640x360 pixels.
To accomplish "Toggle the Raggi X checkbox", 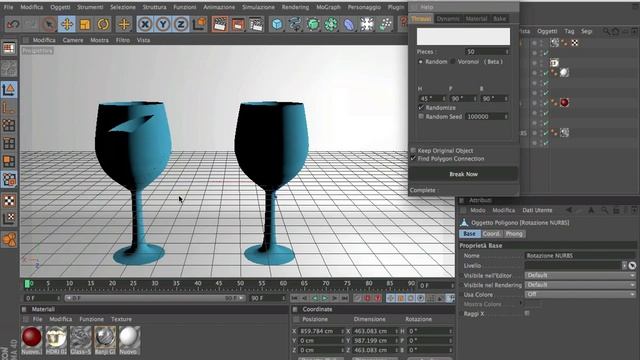I will pyautogui.click(x=527, y=313).
